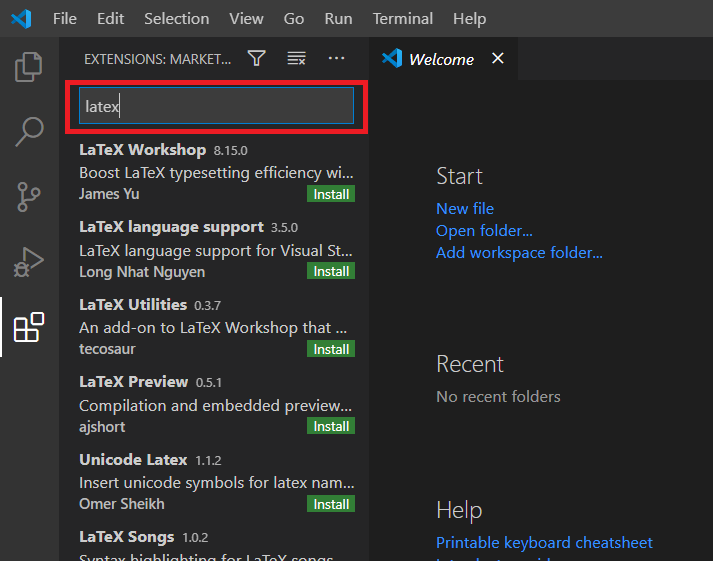Viewport: 713px width, 561px height.
Task: Click the VS Code logo icon
Action: pos(21,19)
